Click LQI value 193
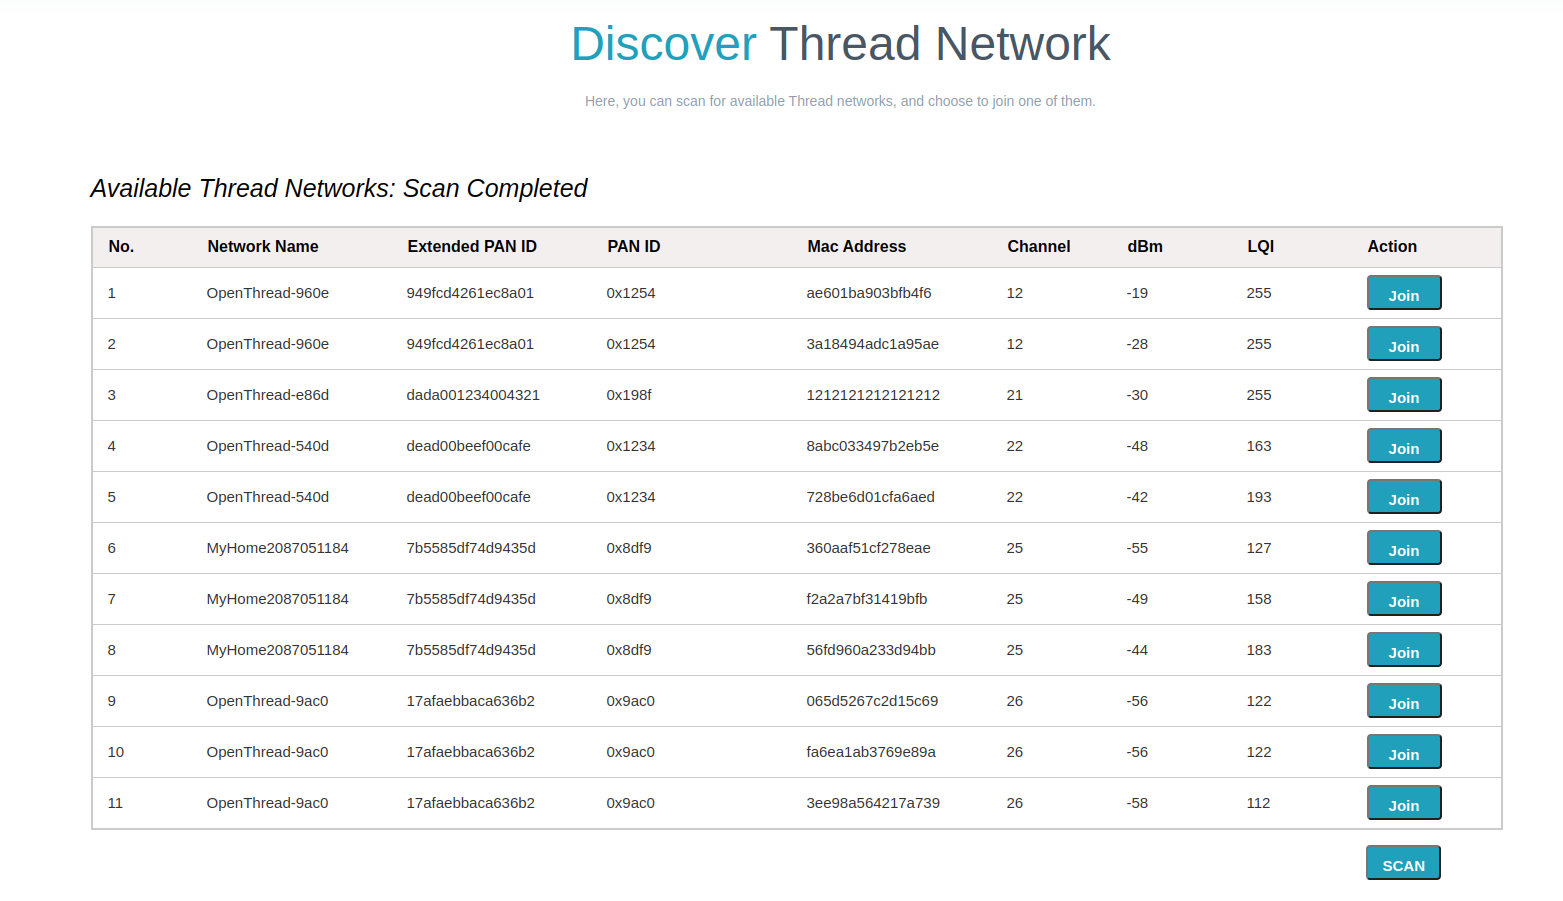This screenshot has width=1563, height=901. (x=1259, y=497)
